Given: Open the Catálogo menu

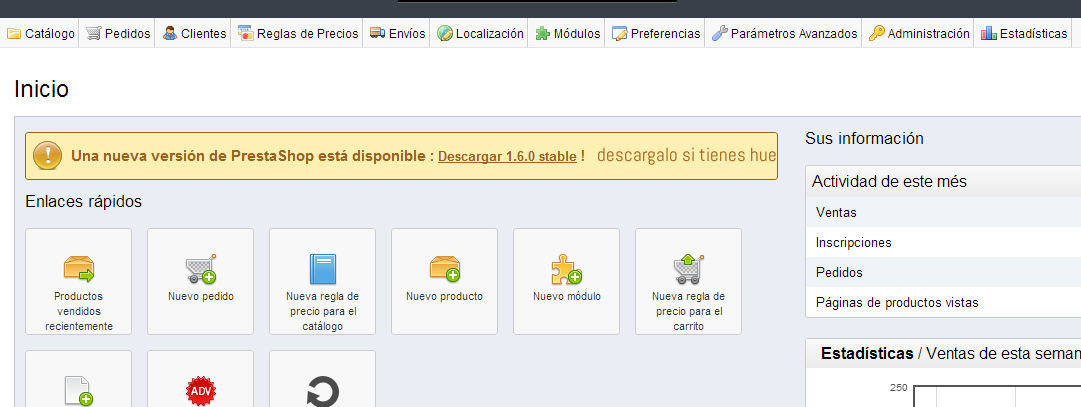Looking at the screenshot, I should pos(40,33).
